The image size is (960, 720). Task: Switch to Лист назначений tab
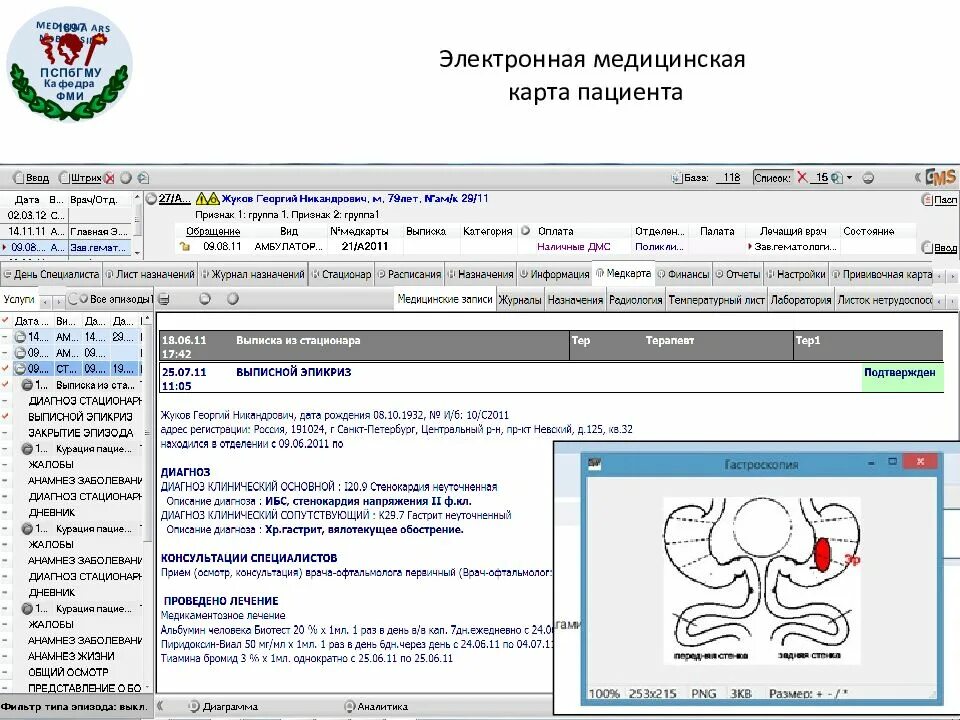click(150, 274)
